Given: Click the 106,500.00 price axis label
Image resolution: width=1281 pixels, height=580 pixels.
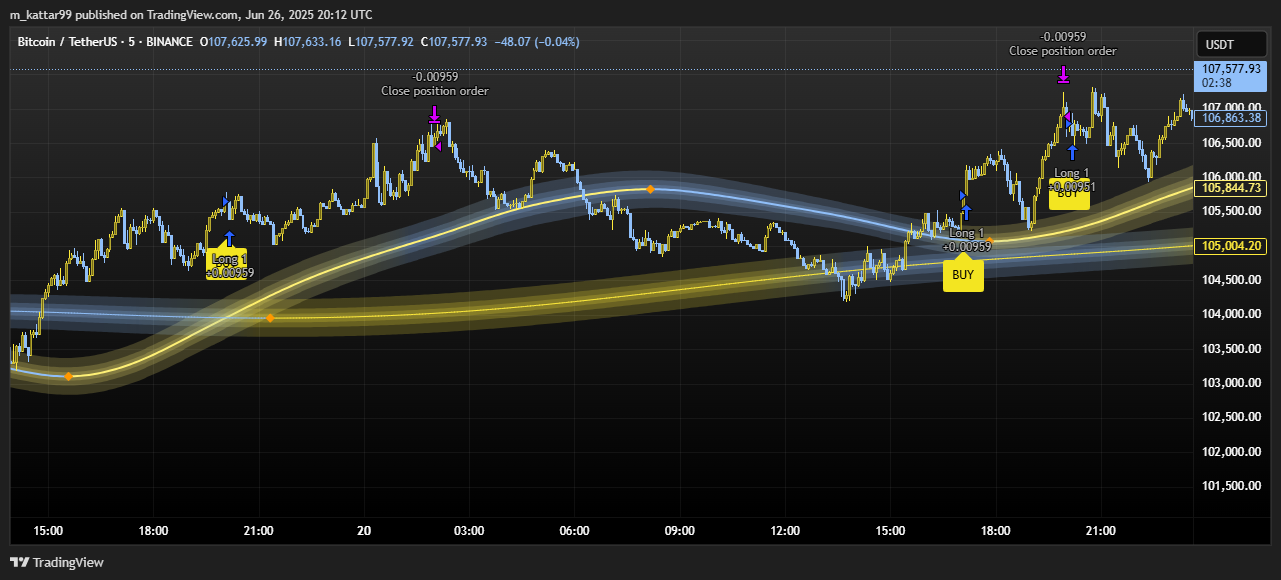Looking at the screenshot, I should 1231,142.
